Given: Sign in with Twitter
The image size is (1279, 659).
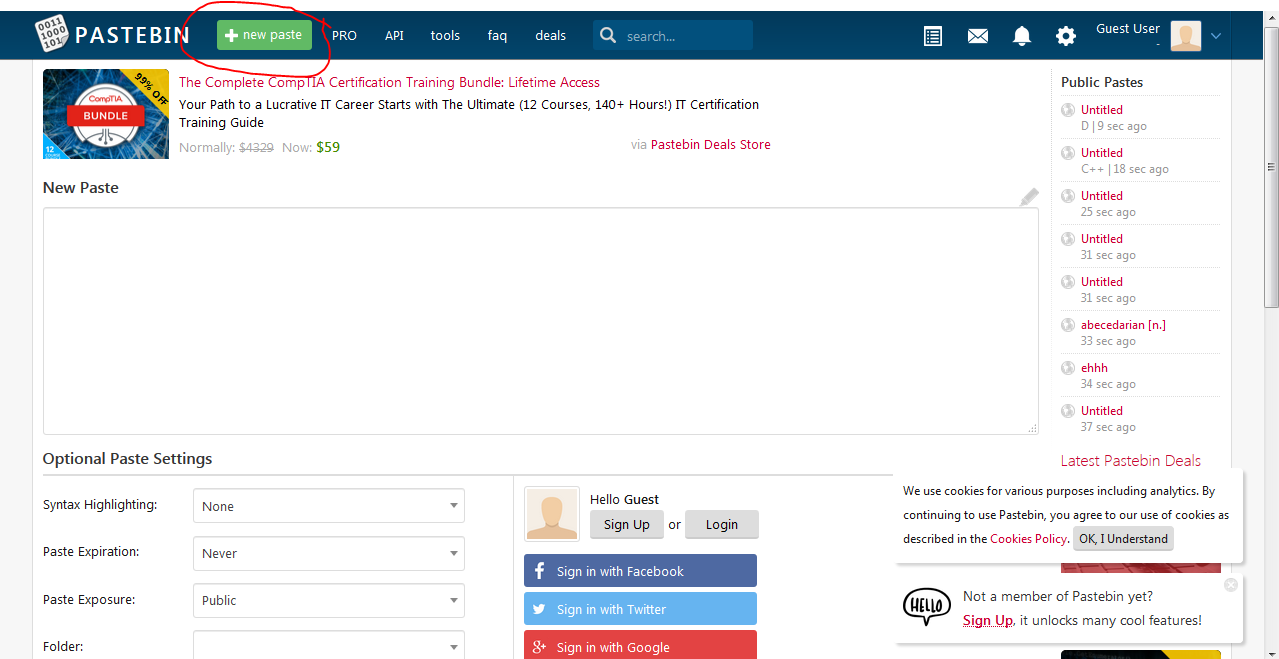Looking at the screenshot, I should tap(640, 609).
